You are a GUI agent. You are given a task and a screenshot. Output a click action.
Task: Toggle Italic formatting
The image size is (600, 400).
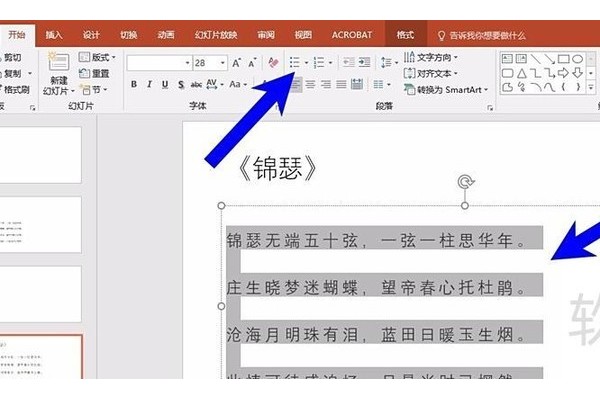149,84
